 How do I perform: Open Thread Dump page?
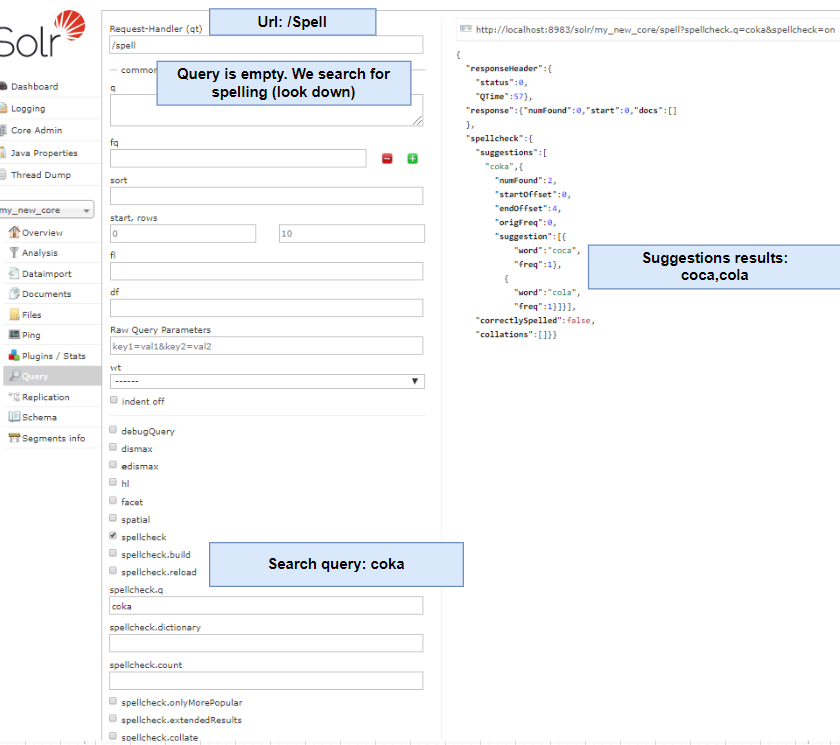click(x=41, y=175)
